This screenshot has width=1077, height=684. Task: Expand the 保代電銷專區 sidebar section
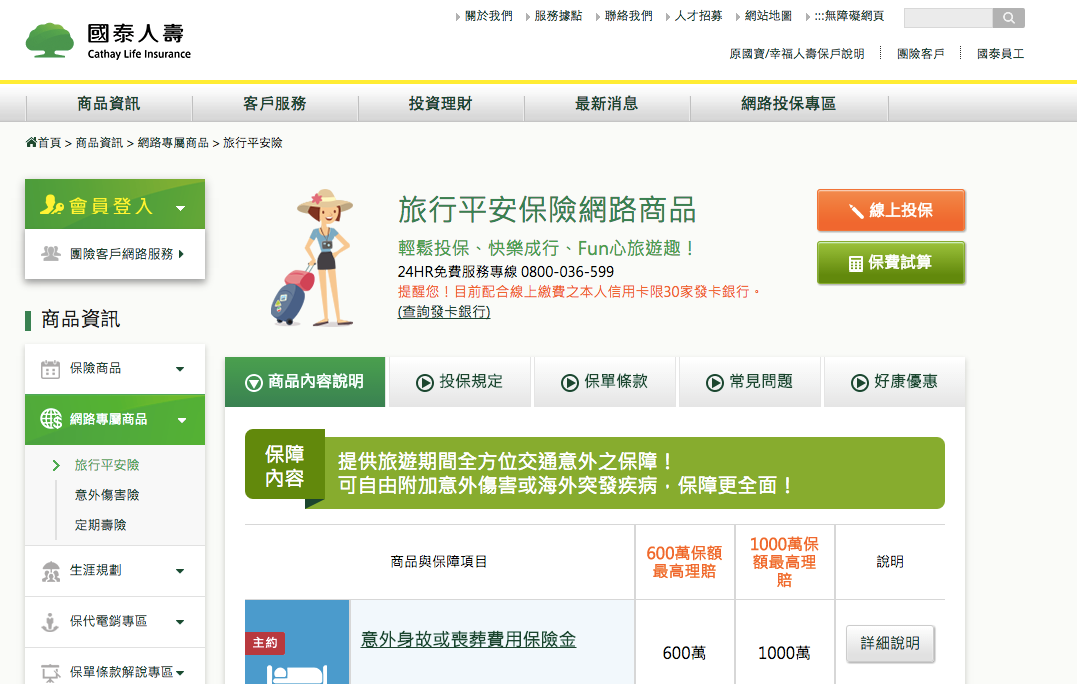(x=180, y=622)
